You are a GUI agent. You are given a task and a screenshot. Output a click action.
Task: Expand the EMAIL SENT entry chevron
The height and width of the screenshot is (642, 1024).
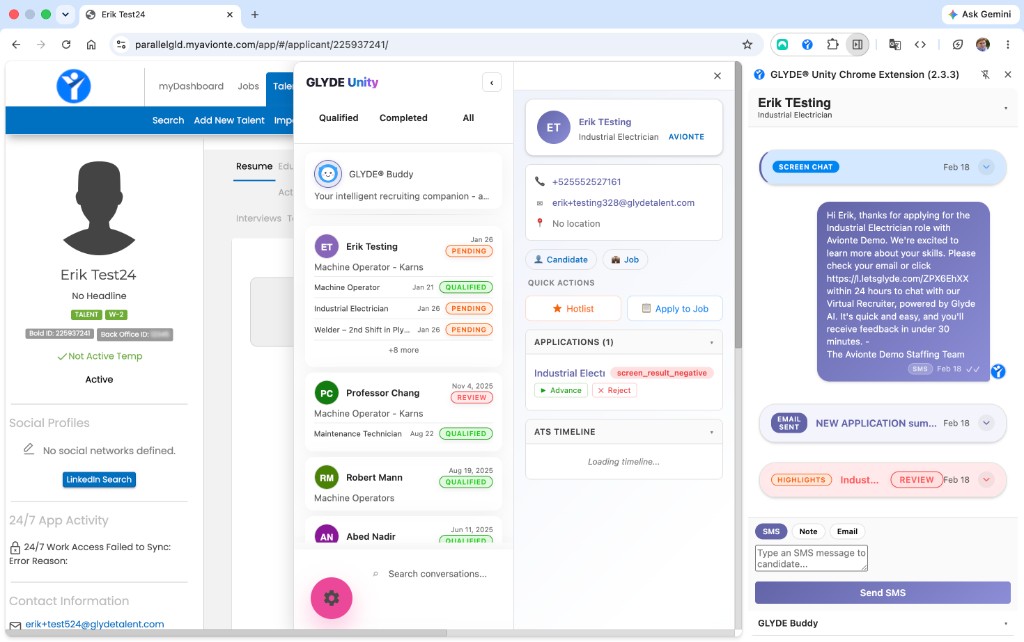[x=986, y=423]
